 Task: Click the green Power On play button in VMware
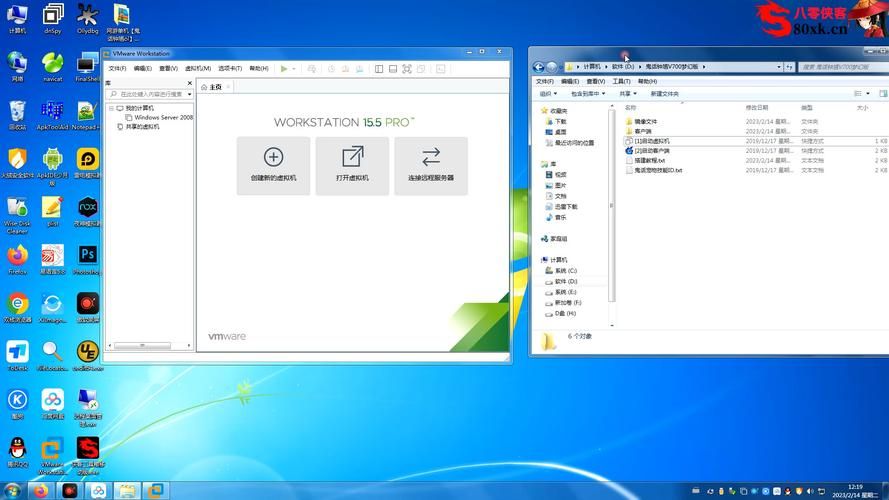(283, 69)
